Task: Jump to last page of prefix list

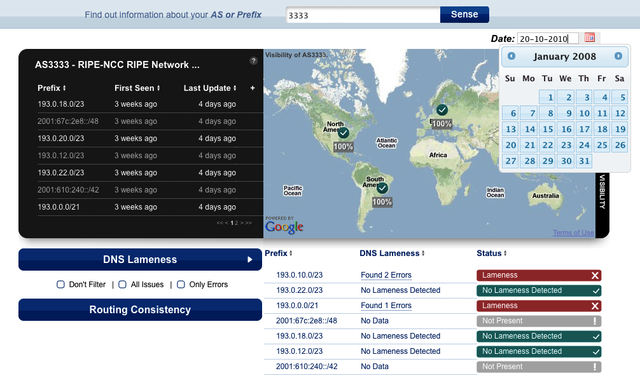Action: 248,223
